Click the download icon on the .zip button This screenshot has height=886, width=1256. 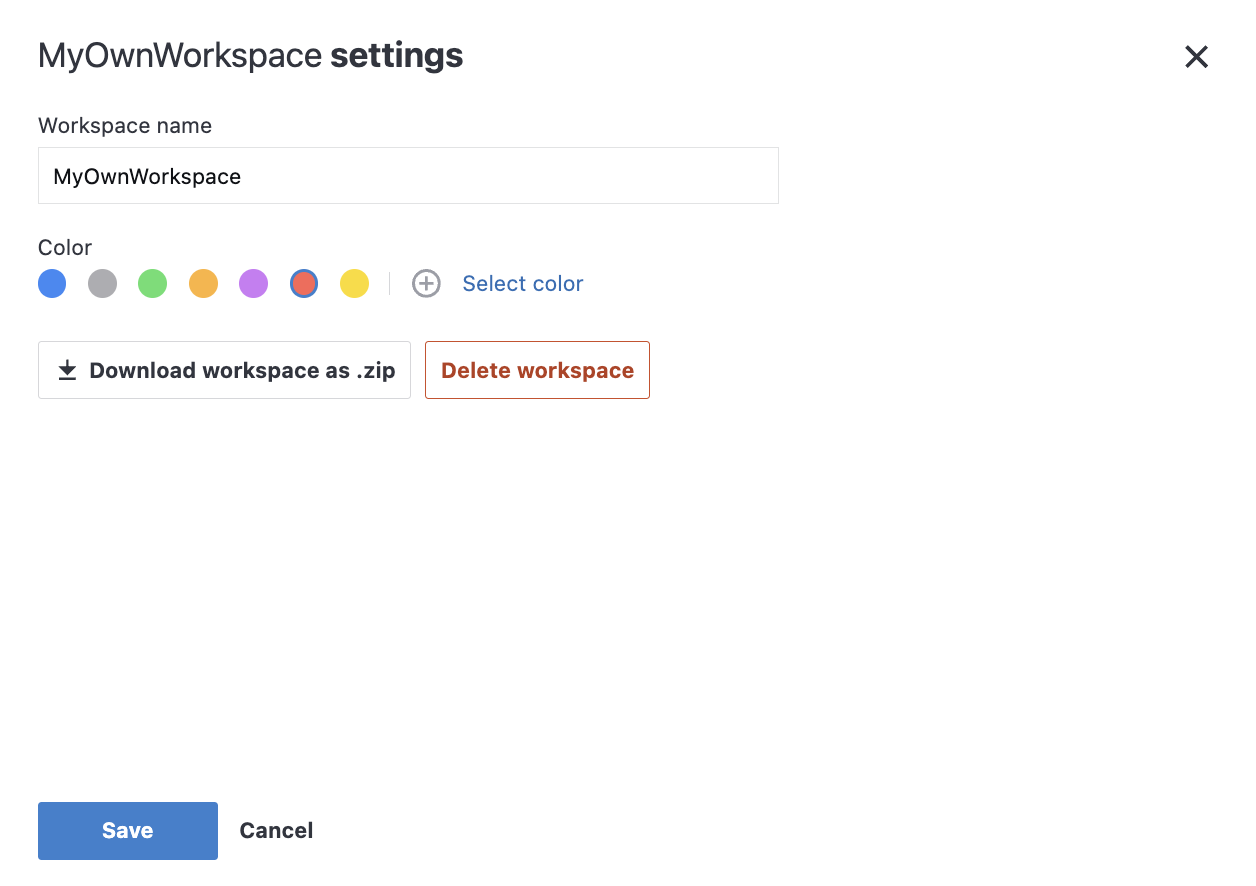point(67,370)
